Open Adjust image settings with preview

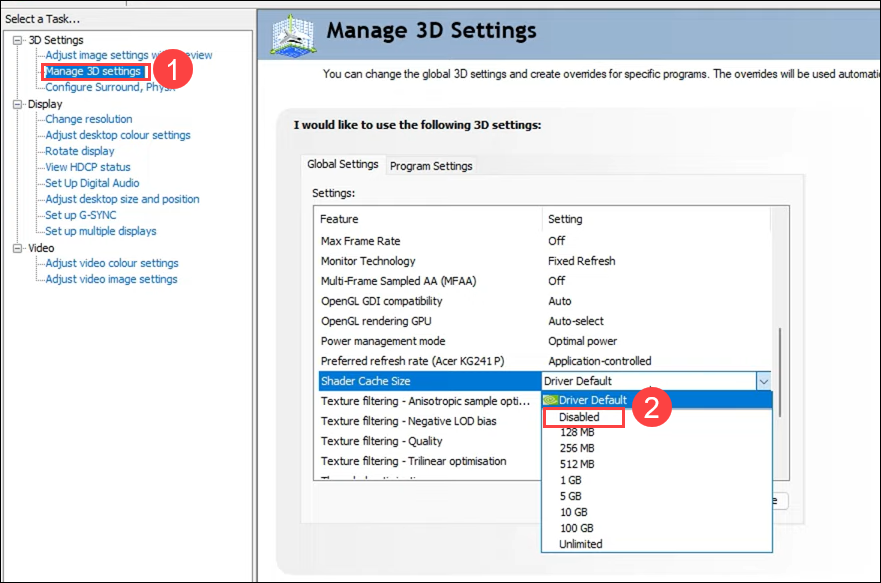[129, 55]
